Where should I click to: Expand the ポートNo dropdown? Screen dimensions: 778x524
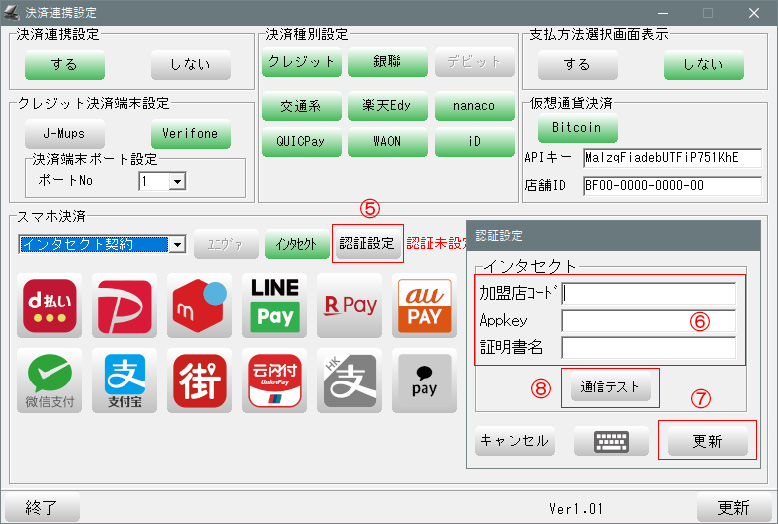point(177,182)
